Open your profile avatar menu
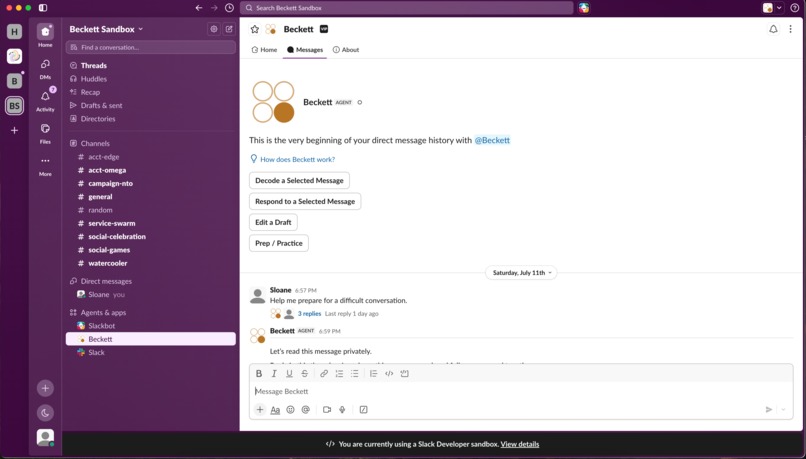 click(x=45, y=437)
